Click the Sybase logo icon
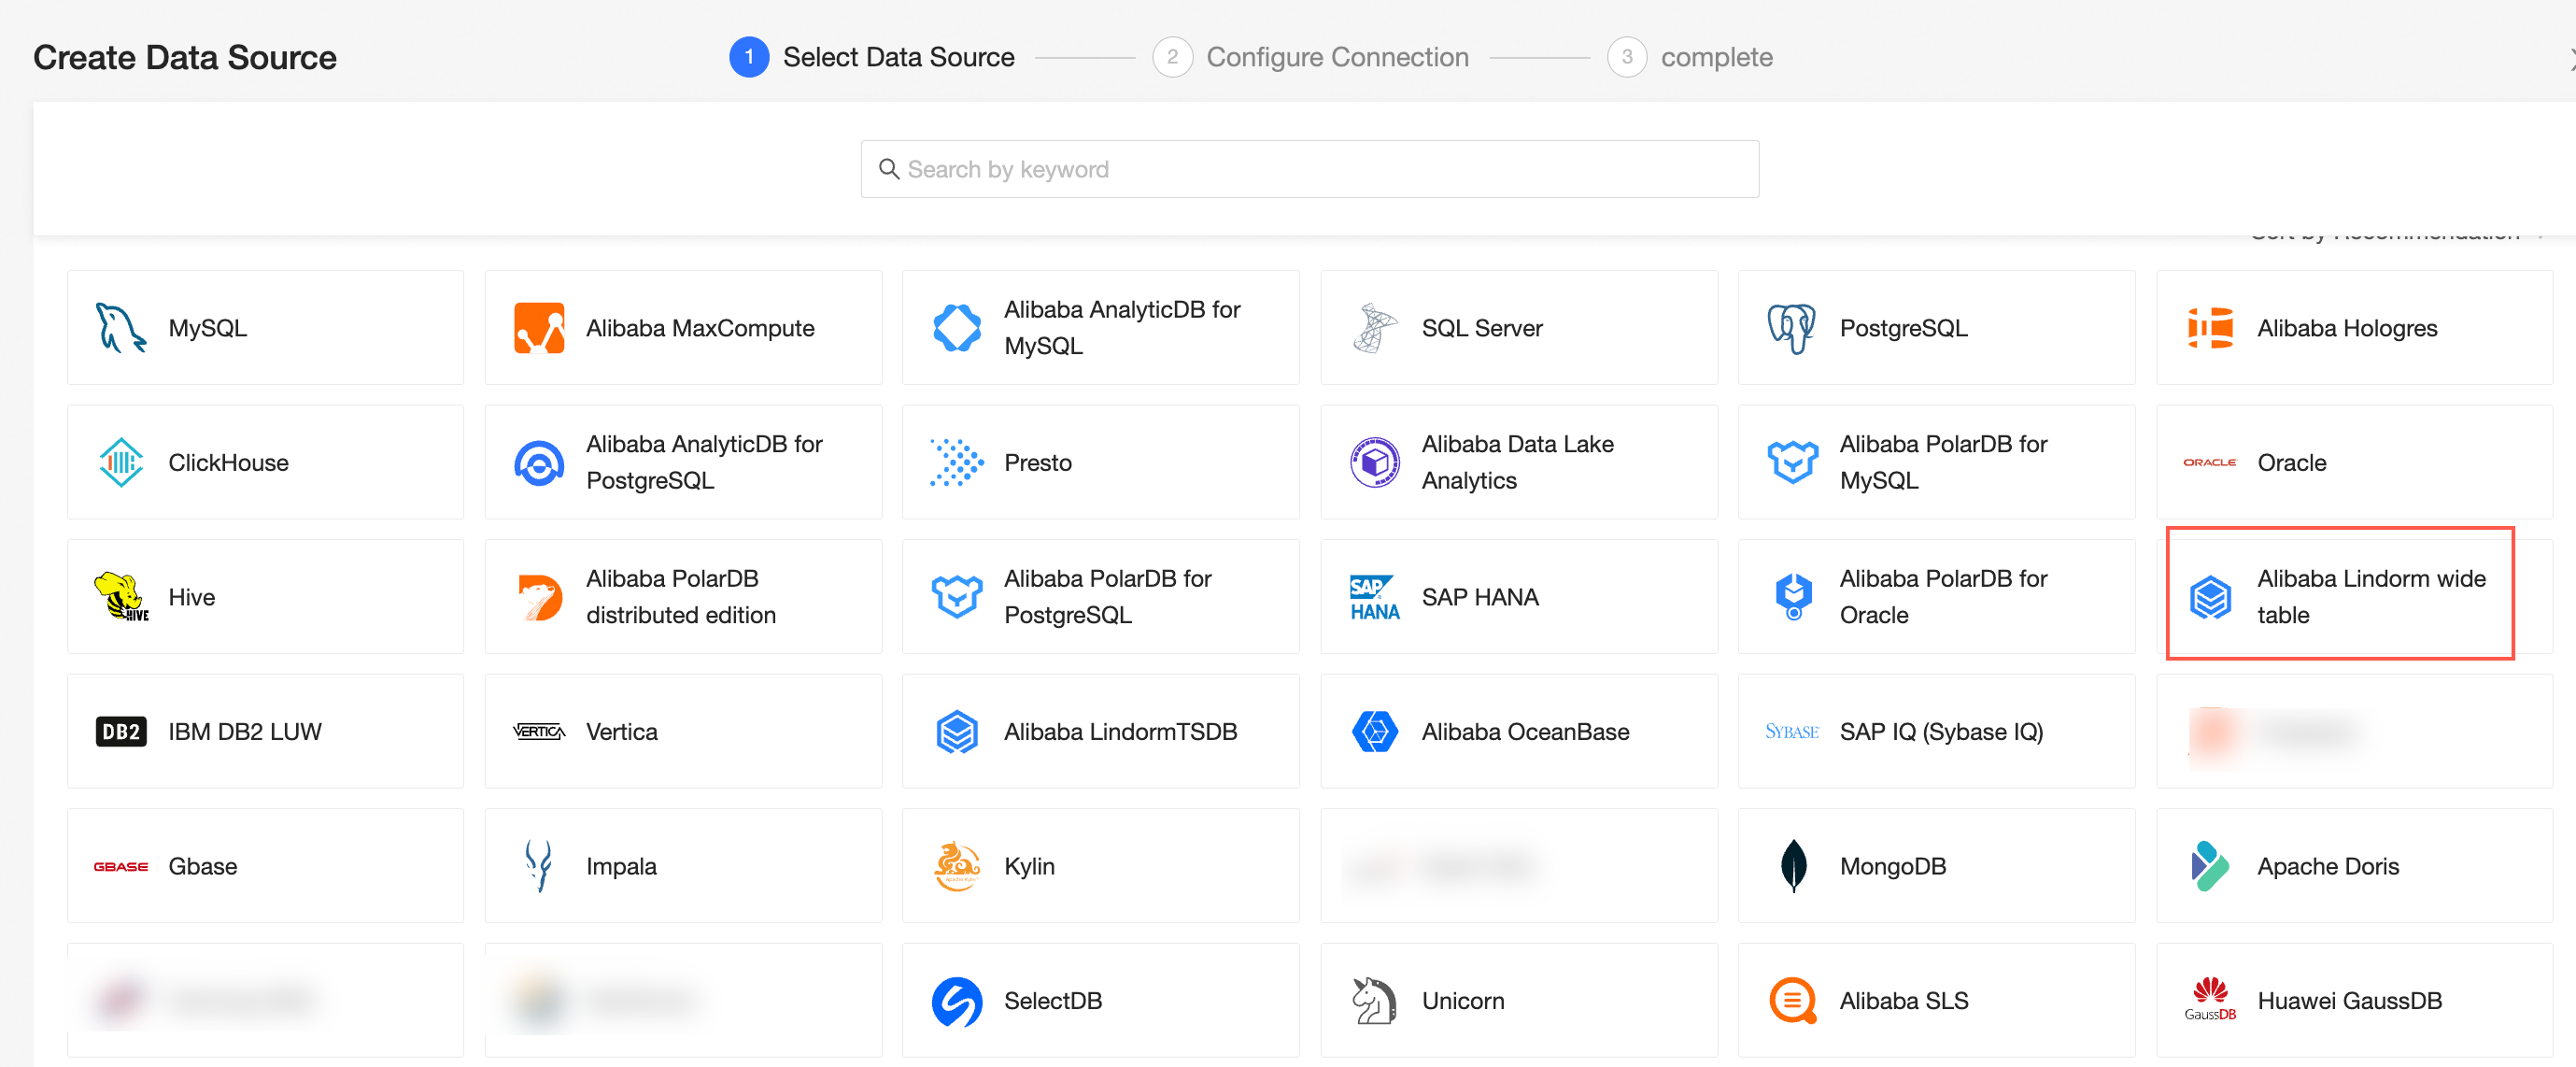Screen dimensions: 2576x1067 1792,732
